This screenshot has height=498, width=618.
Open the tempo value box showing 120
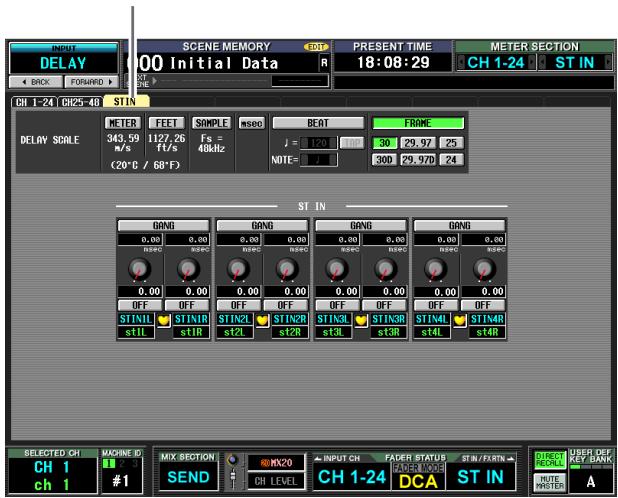(318, 143)
